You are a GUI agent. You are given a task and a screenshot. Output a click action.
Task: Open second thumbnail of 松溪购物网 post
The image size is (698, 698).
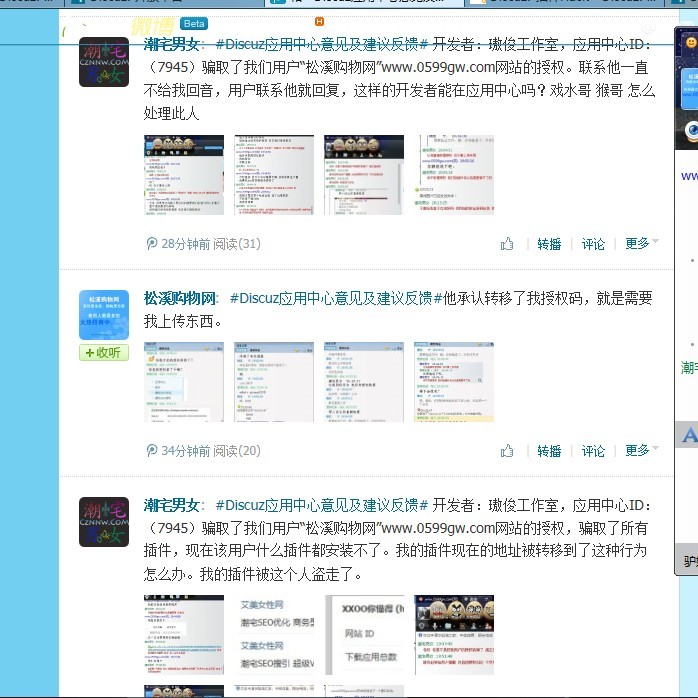click(x=274, y=382)
